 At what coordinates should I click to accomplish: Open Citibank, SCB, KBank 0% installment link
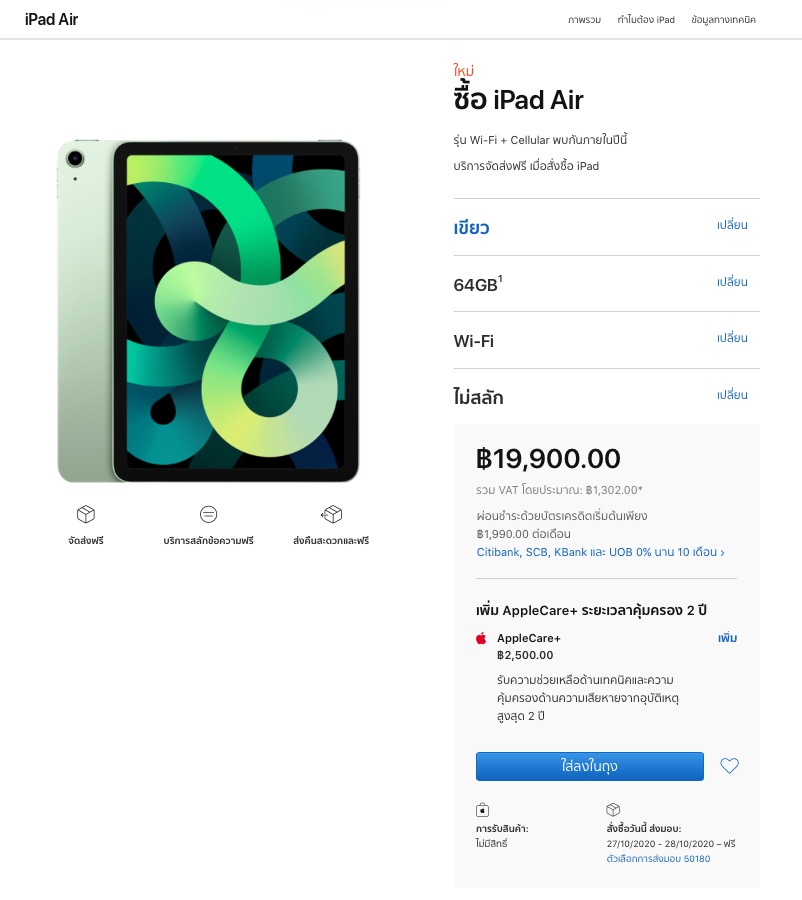(x=600, y=552)
